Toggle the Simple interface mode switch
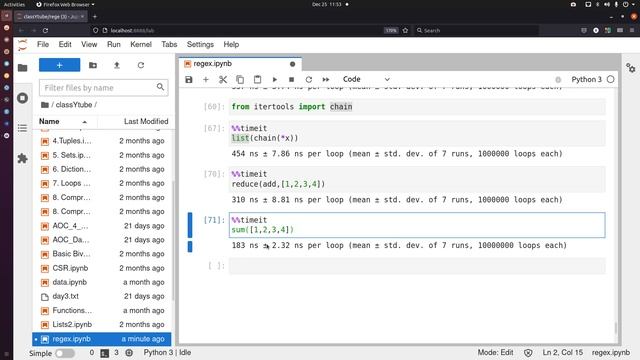 coord(65,353)
